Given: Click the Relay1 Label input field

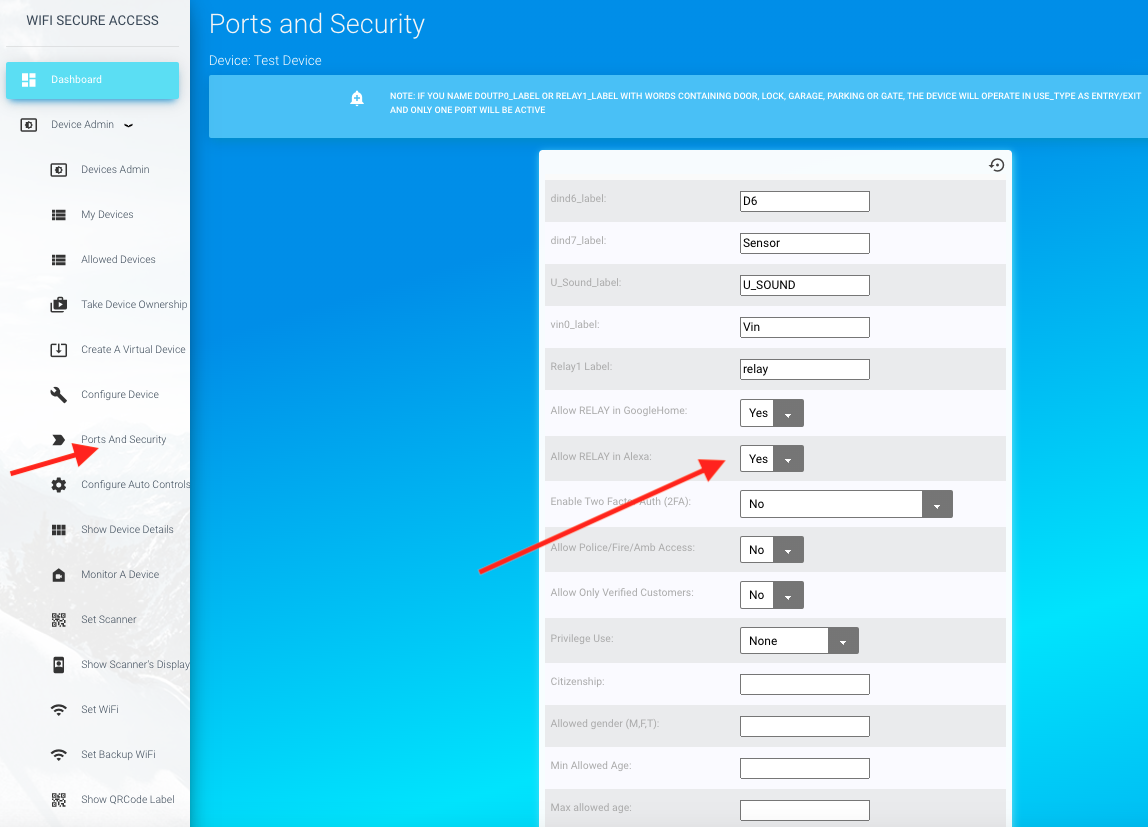Looking at the screenshot, I should [805, 370].
